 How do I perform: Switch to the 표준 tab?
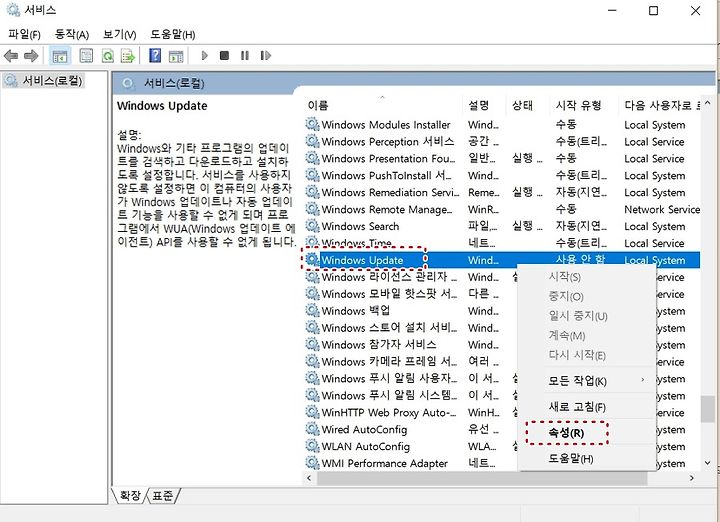point(162,495)
